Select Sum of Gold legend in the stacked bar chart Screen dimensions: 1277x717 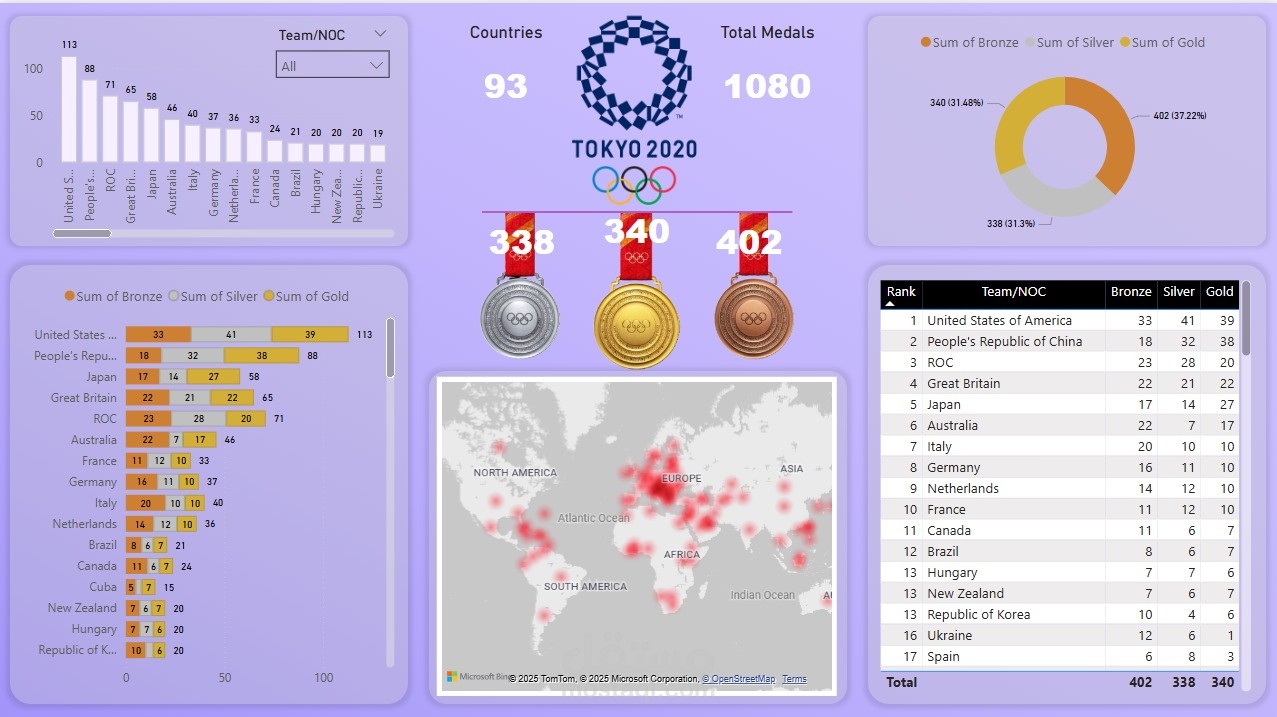point(306,296)
